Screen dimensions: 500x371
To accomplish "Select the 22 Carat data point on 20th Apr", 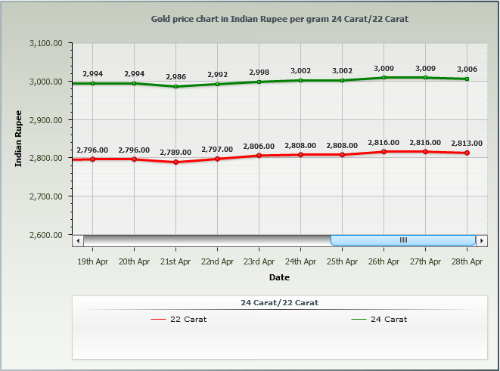I will point(134,159).
